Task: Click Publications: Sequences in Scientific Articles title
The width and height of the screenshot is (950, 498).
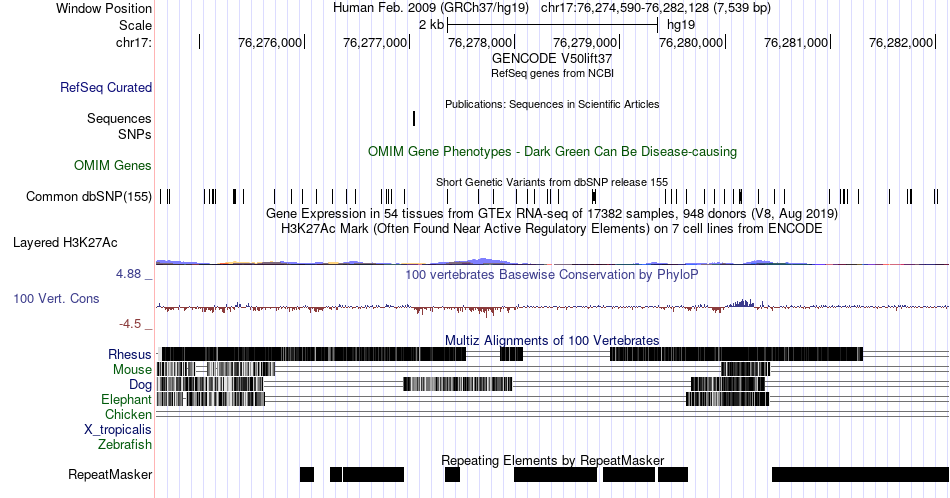Action: tap(552, 104)
